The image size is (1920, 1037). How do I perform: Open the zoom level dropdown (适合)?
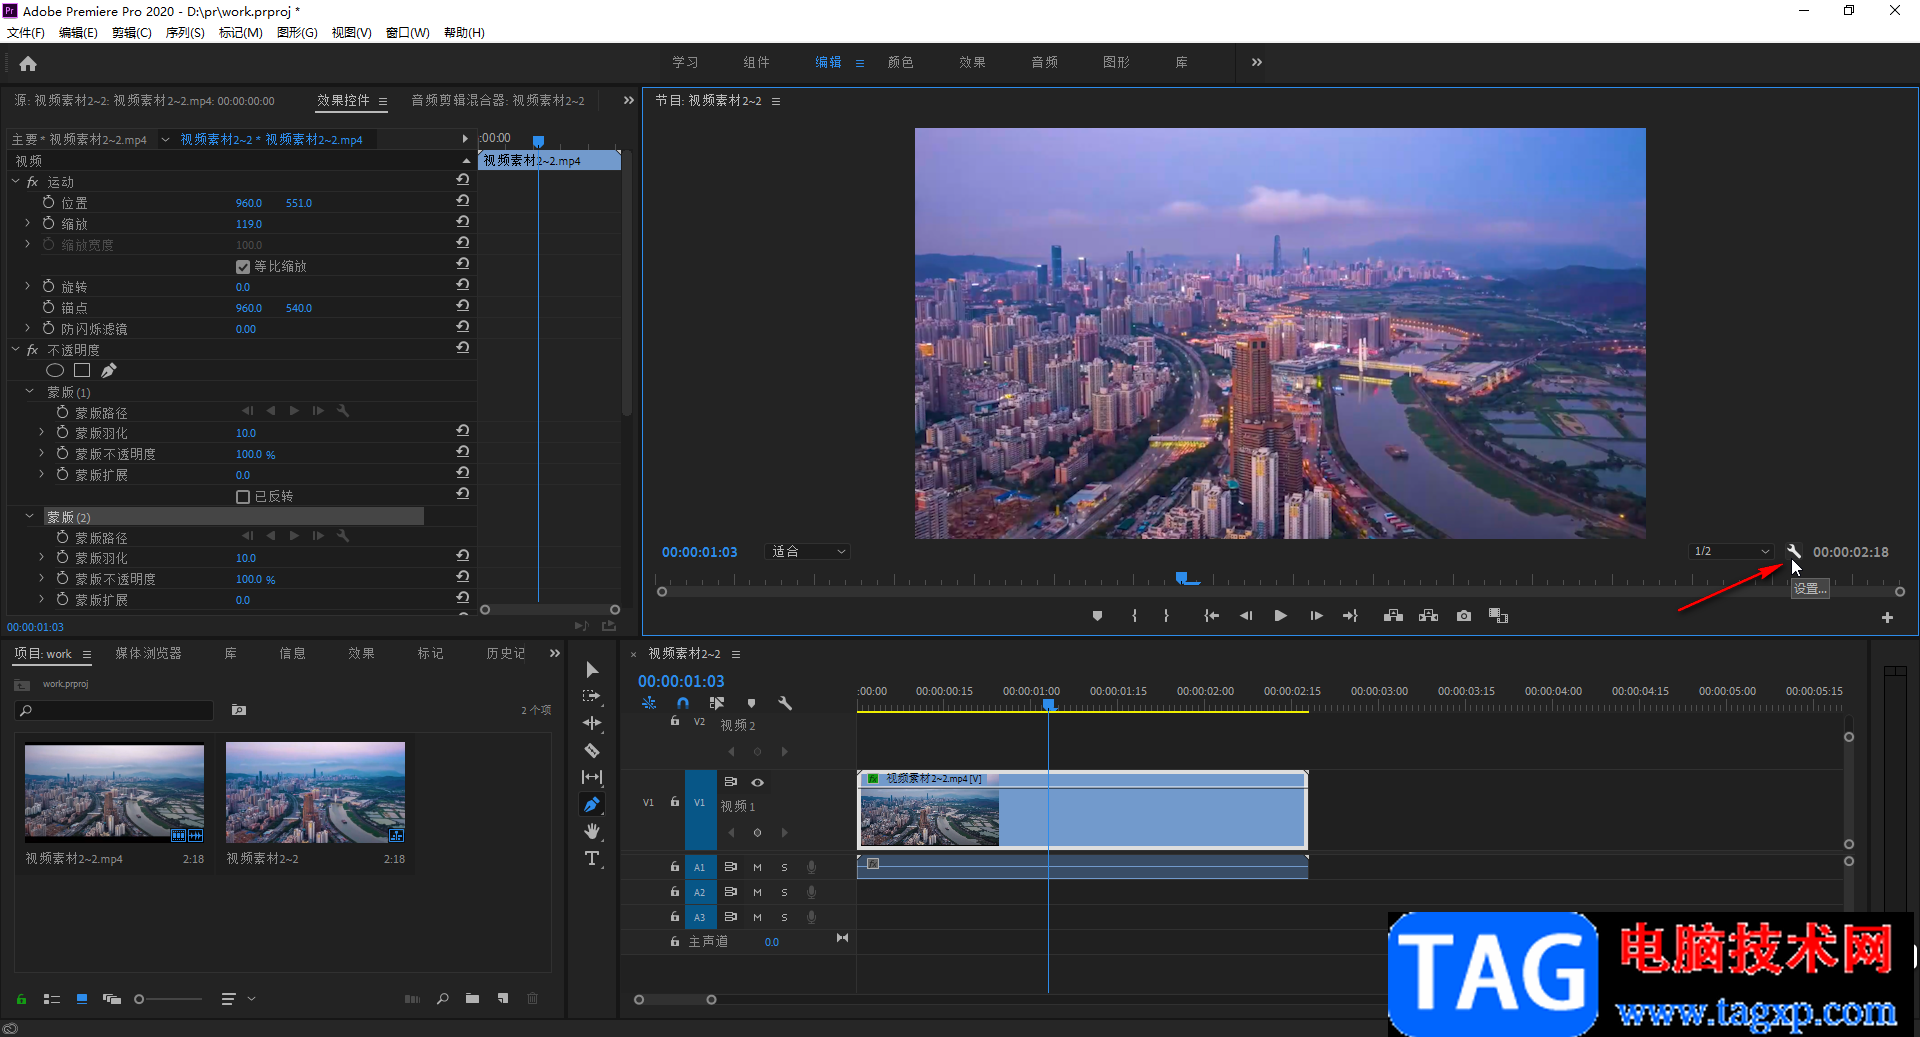(x=808, y=552)
